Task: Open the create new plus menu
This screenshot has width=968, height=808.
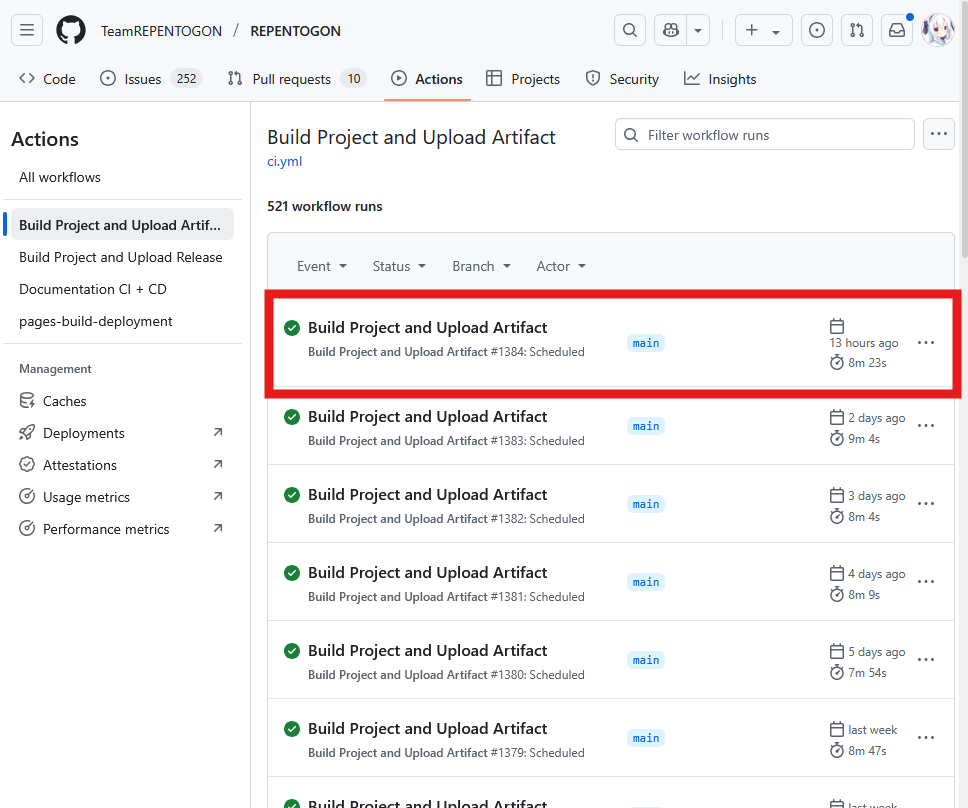Action: [x=764, y=30]
